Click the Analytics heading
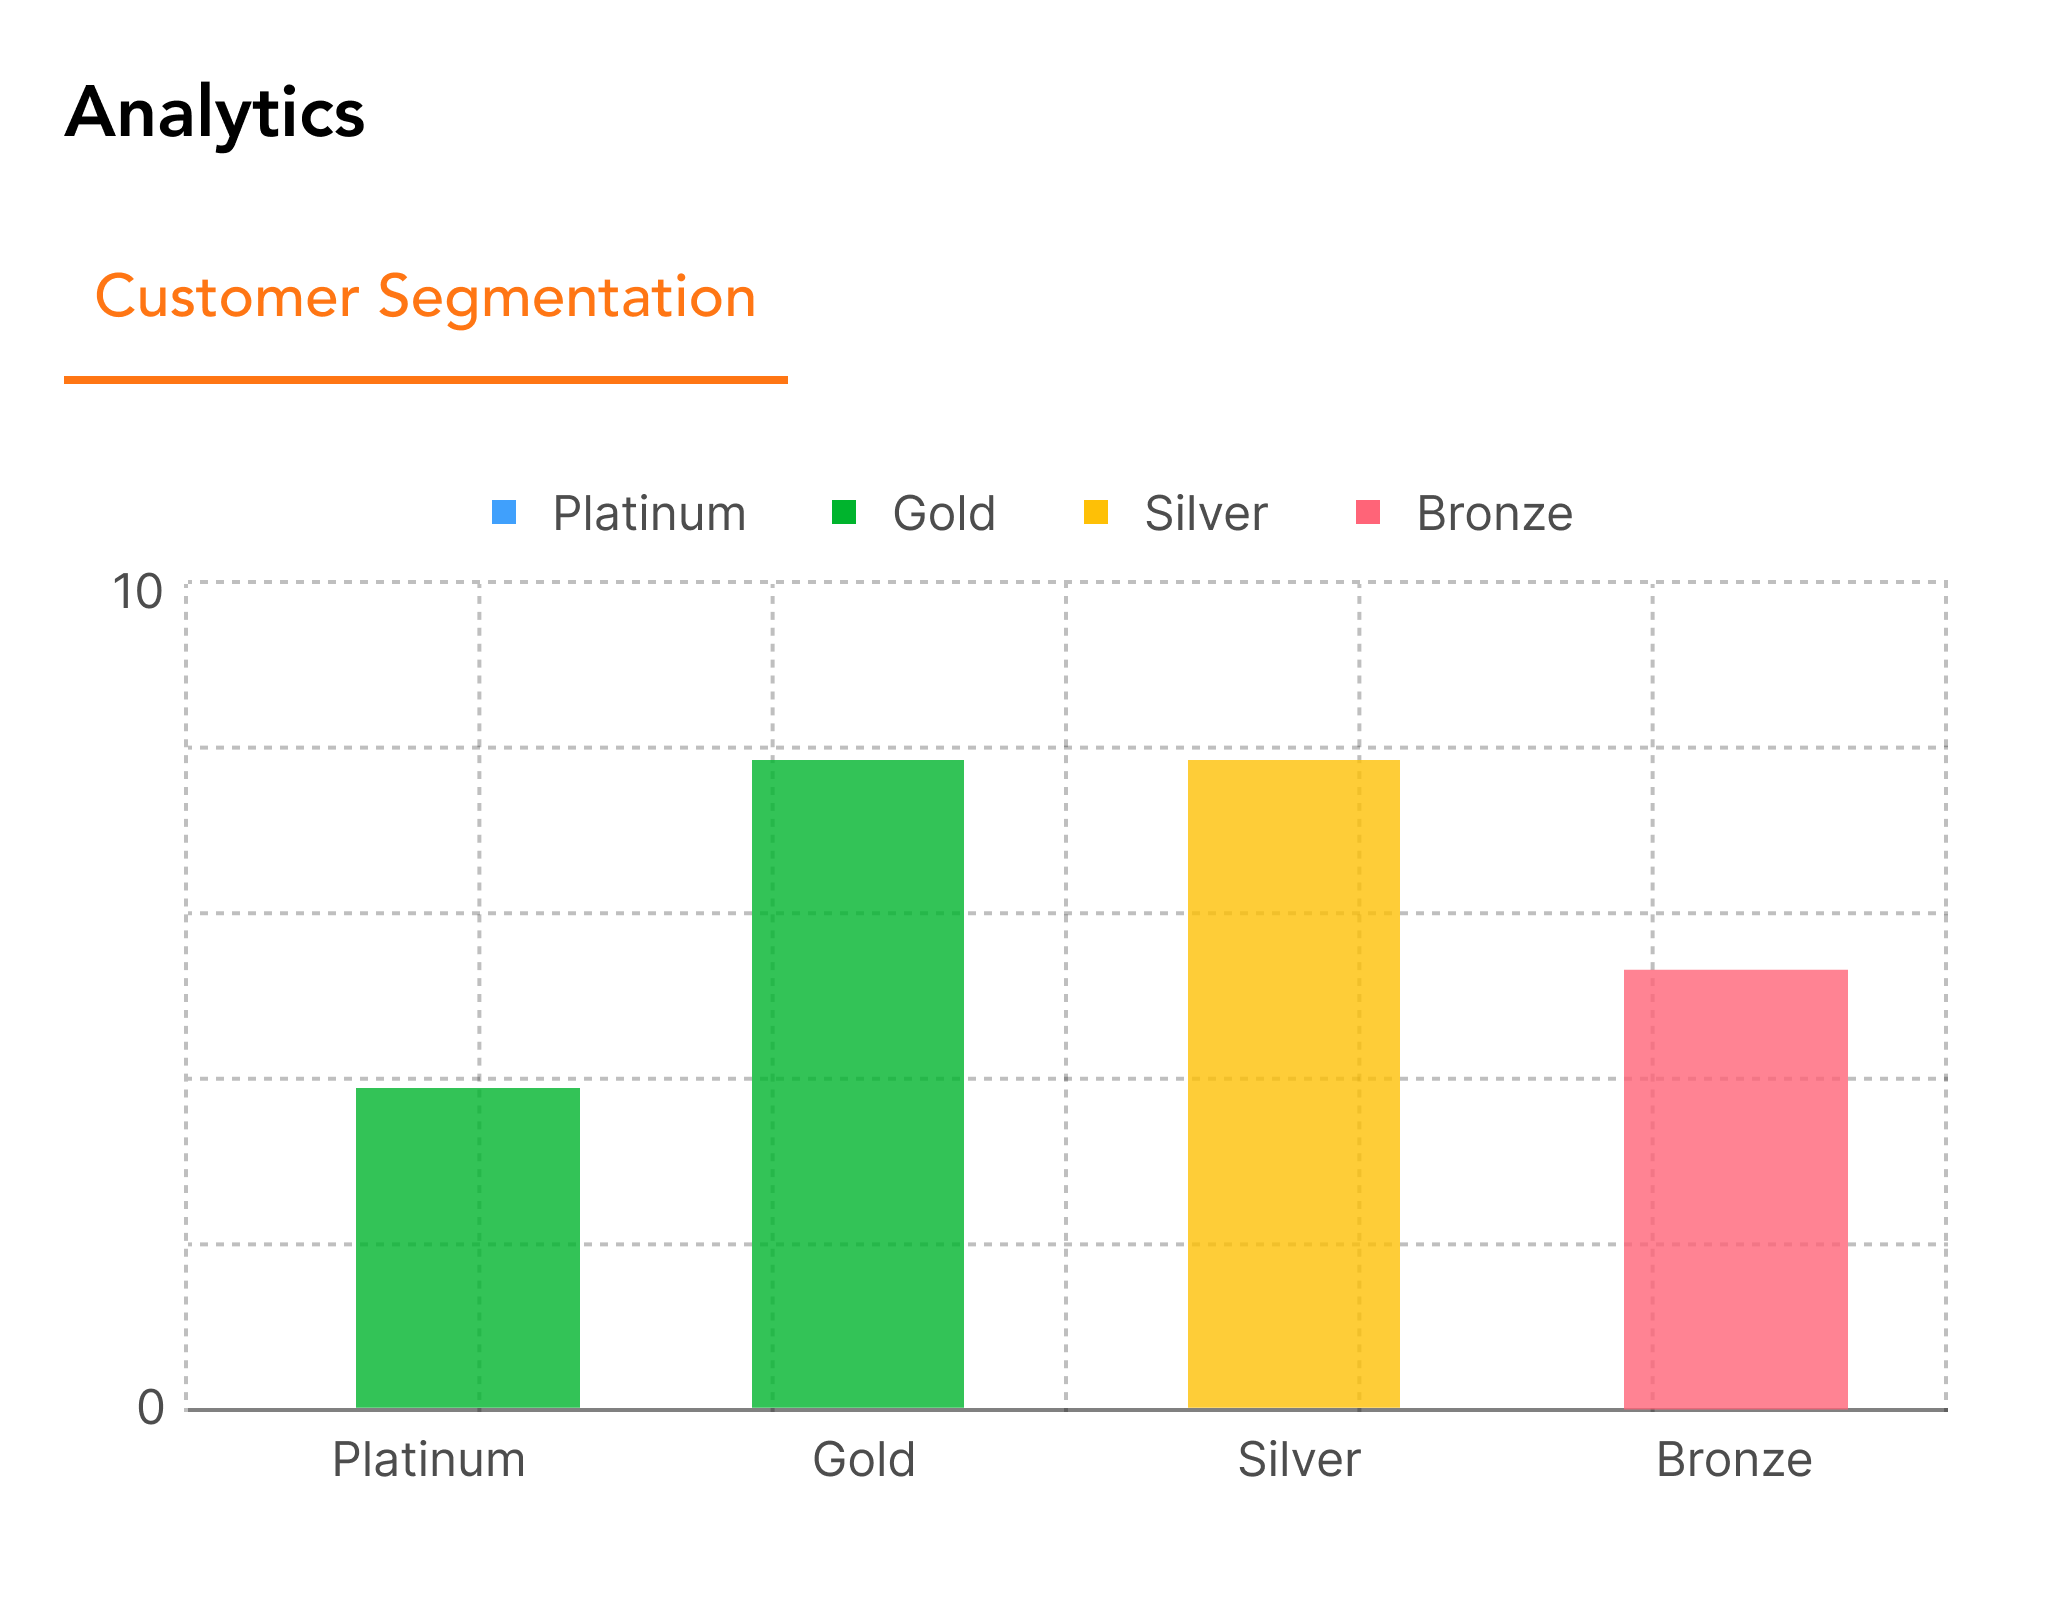 click(x=215, y=112)
